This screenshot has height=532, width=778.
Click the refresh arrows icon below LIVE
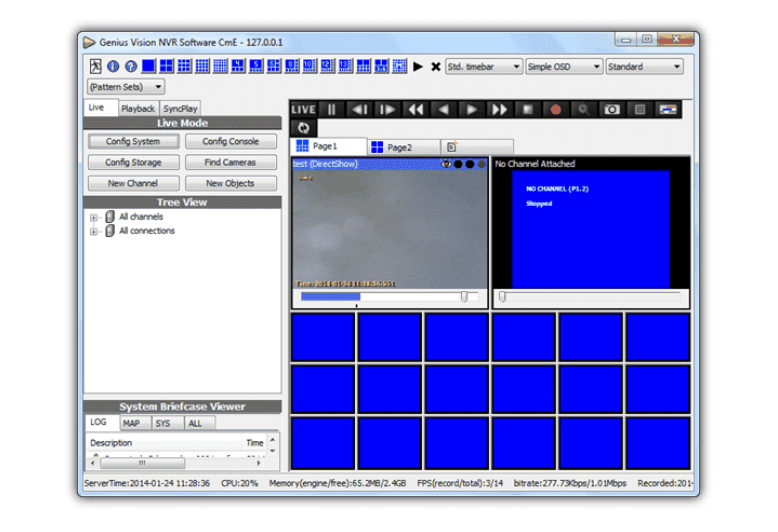tap(303, 128)
